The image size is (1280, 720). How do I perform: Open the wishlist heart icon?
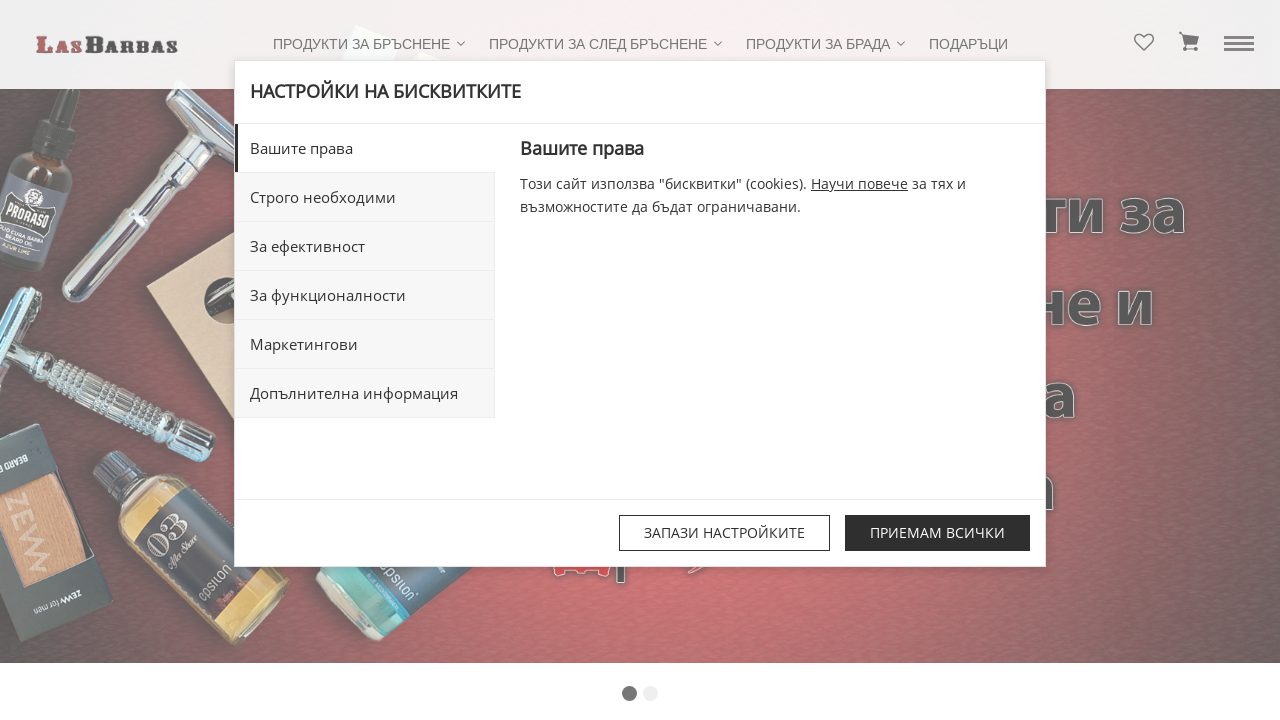point(1144,42)
